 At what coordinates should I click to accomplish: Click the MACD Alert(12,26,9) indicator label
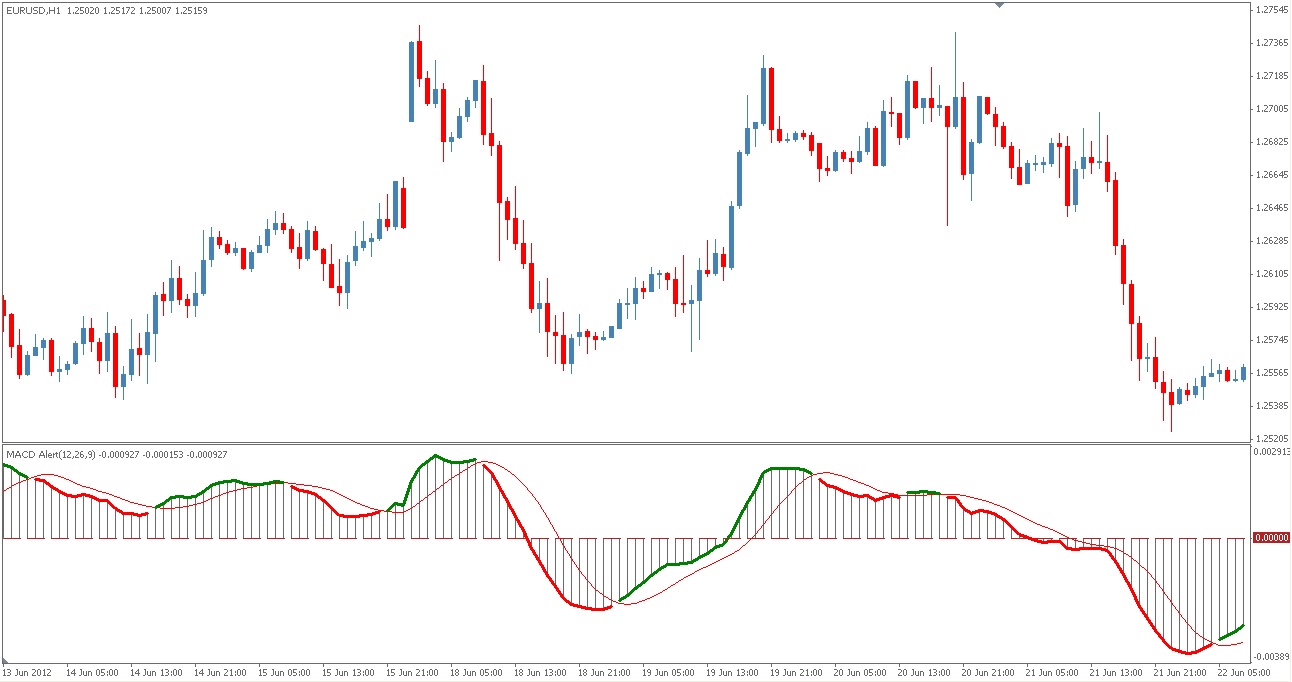pos(50,455)
